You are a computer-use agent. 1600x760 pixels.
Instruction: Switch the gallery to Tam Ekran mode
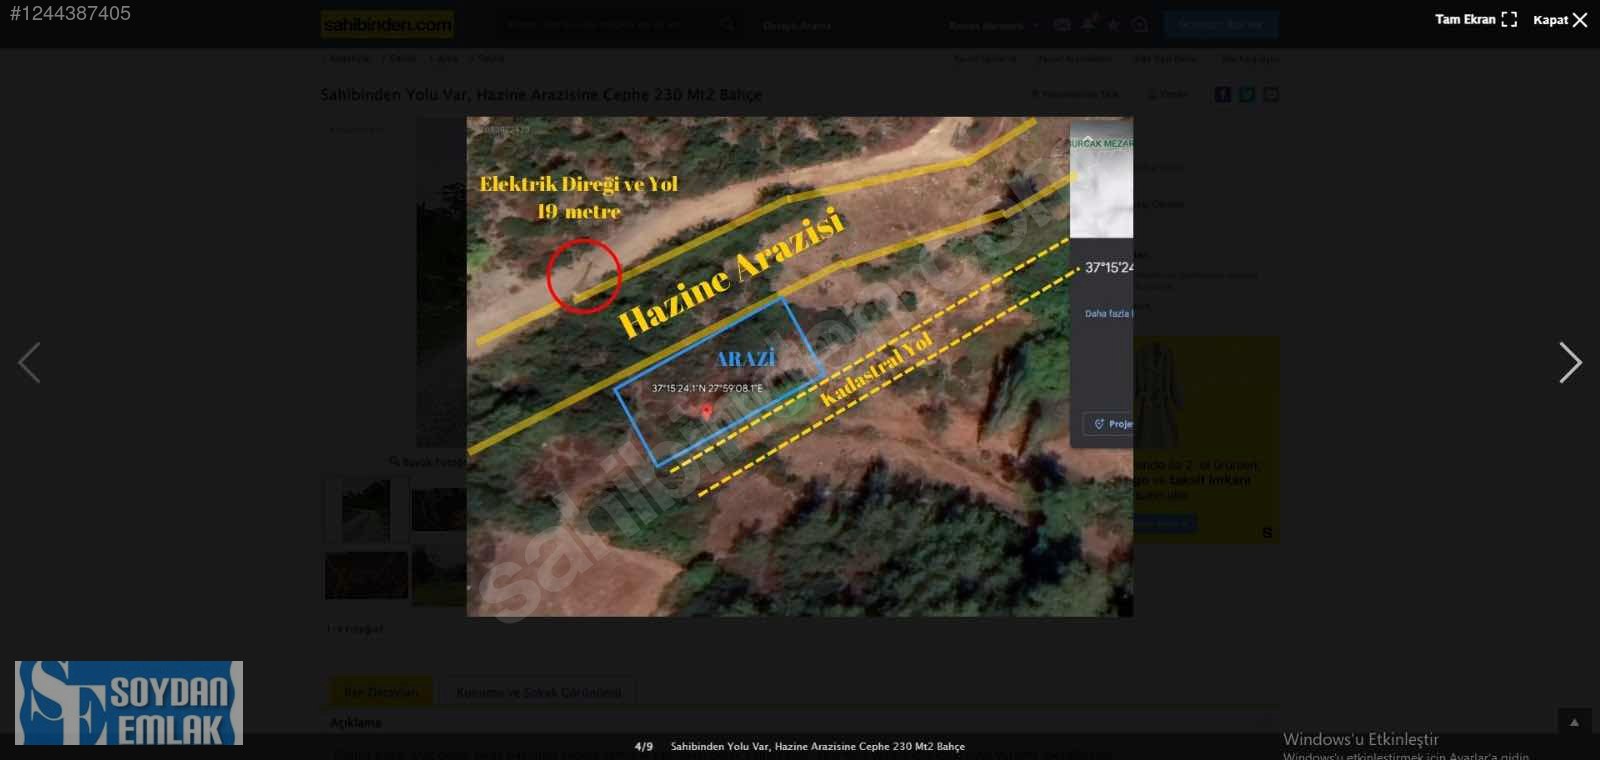(x=1476, y=20)
